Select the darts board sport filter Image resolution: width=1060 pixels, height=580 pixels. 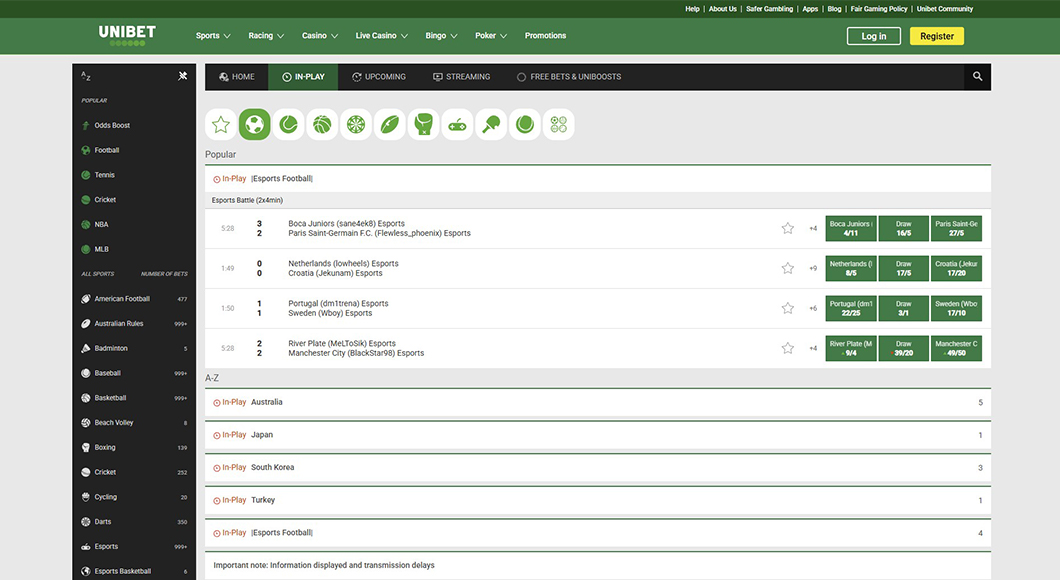coord(356,124)
